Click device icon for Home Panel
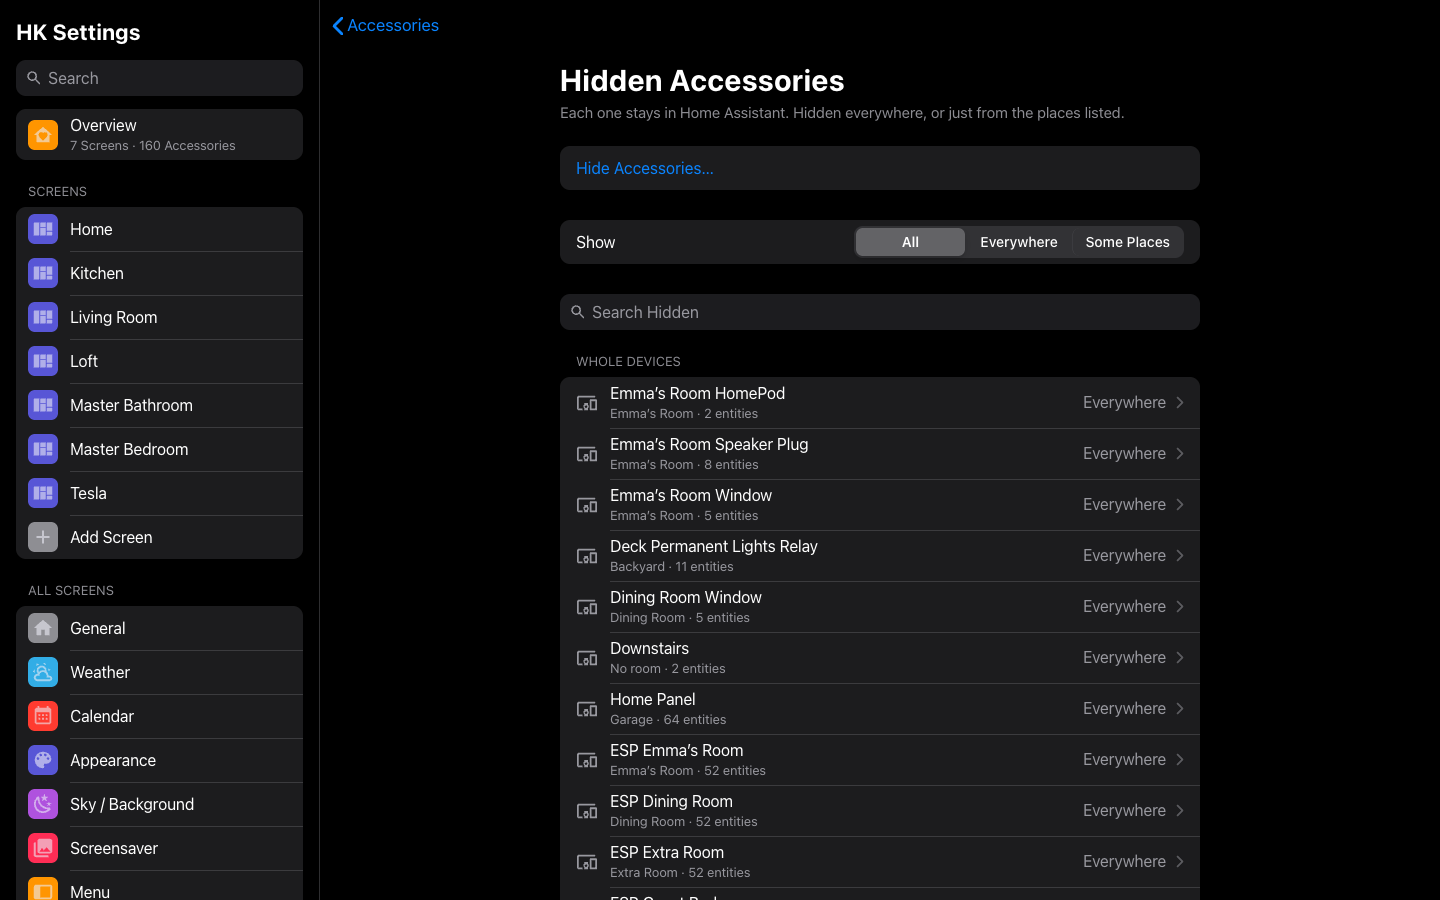This screenshot has width=1440, height=900. 587,709
